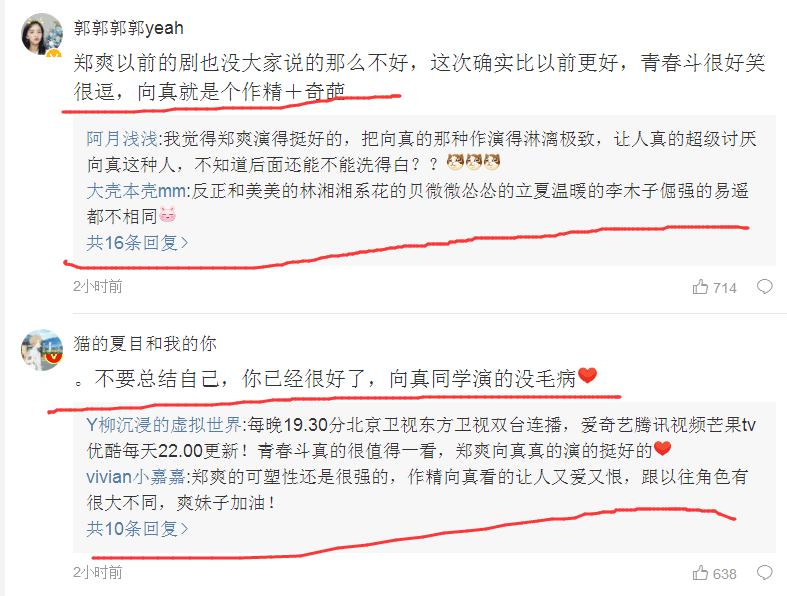Like the comment with 638 likes

[700, 573]
